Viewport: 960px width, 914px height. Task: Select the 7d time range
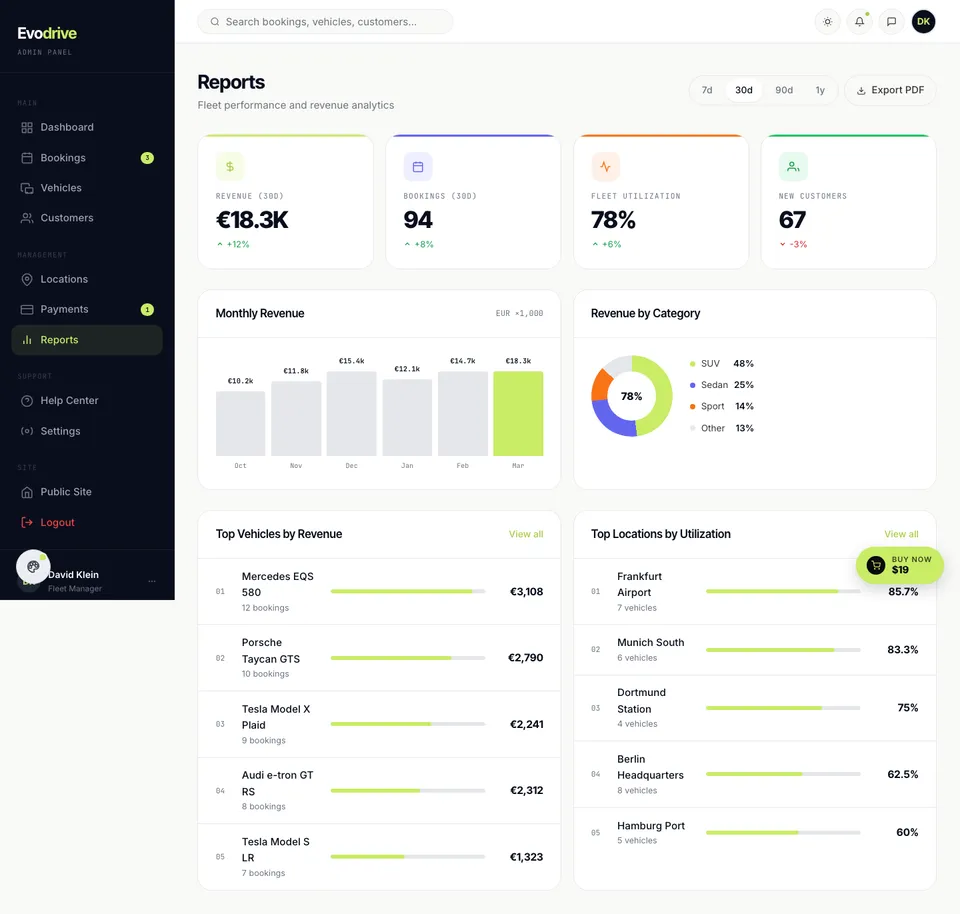(x=707, y=90)
